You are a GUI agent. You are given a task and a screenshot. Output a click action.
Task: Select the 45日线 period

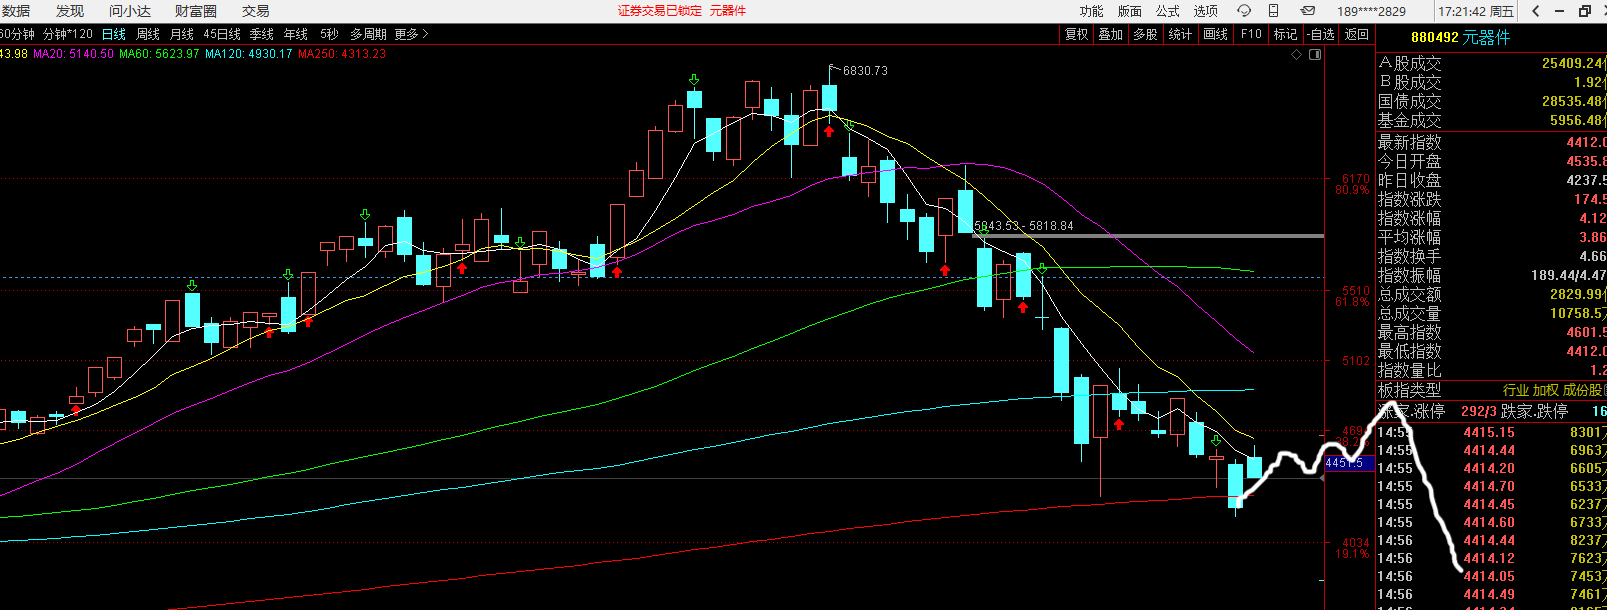[222, 34]
